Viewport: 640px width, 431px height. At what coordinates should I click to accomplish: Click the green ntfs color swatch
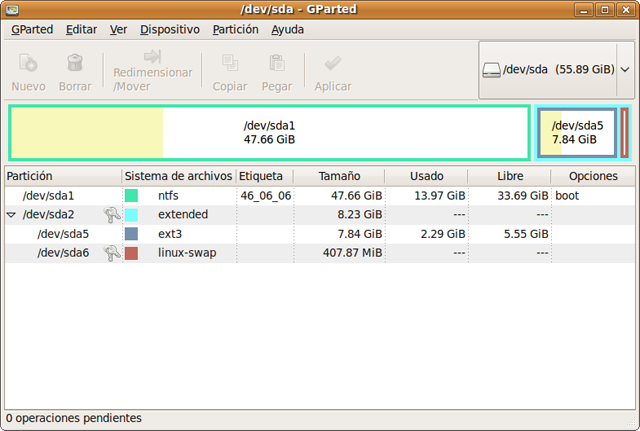coord(131,196)
